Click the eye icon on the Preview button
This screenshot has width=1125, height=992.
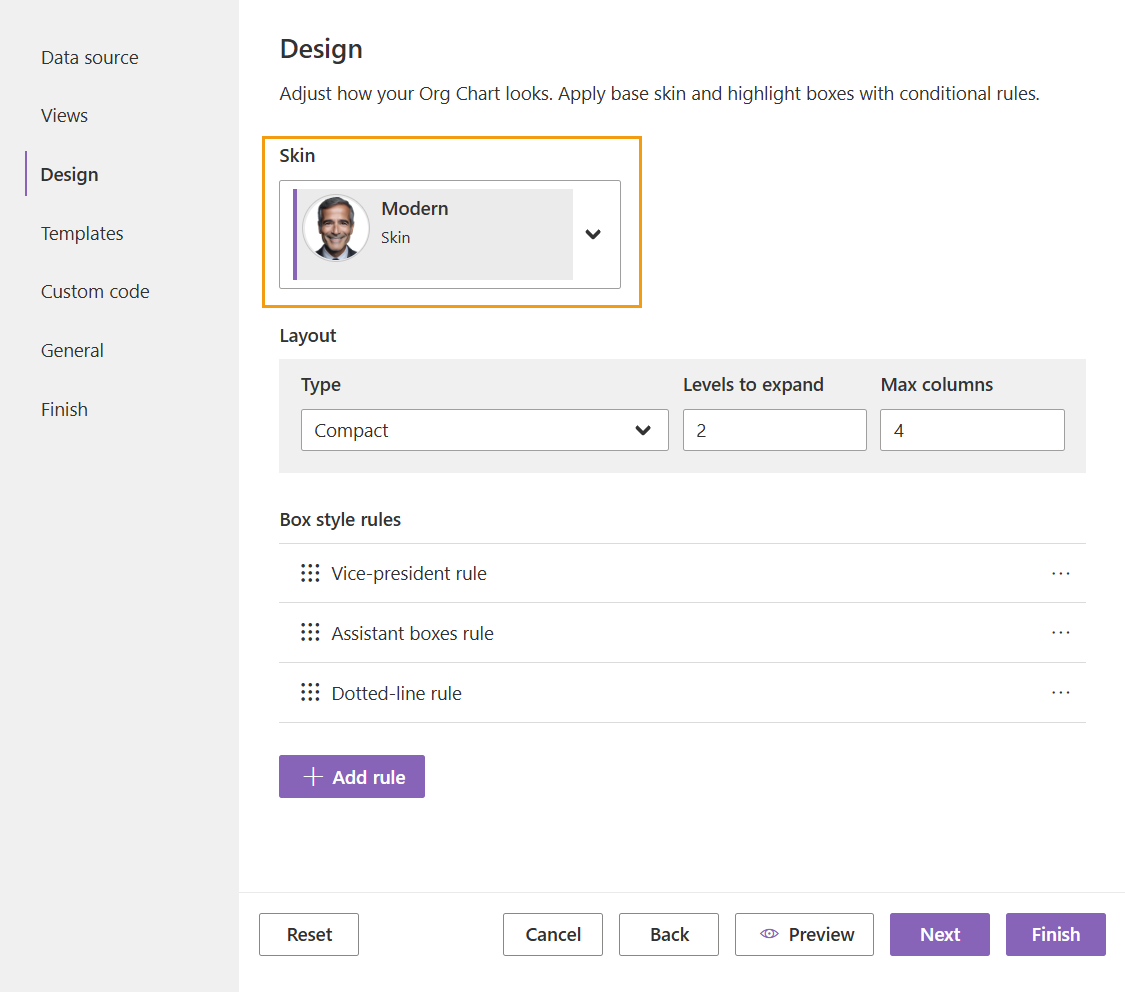coord(769,934)
